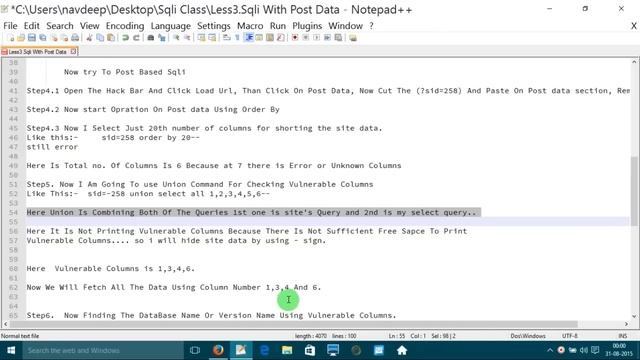The image size is (640, 360).
Task: Open the Run menu
Action: click(278, 26)
